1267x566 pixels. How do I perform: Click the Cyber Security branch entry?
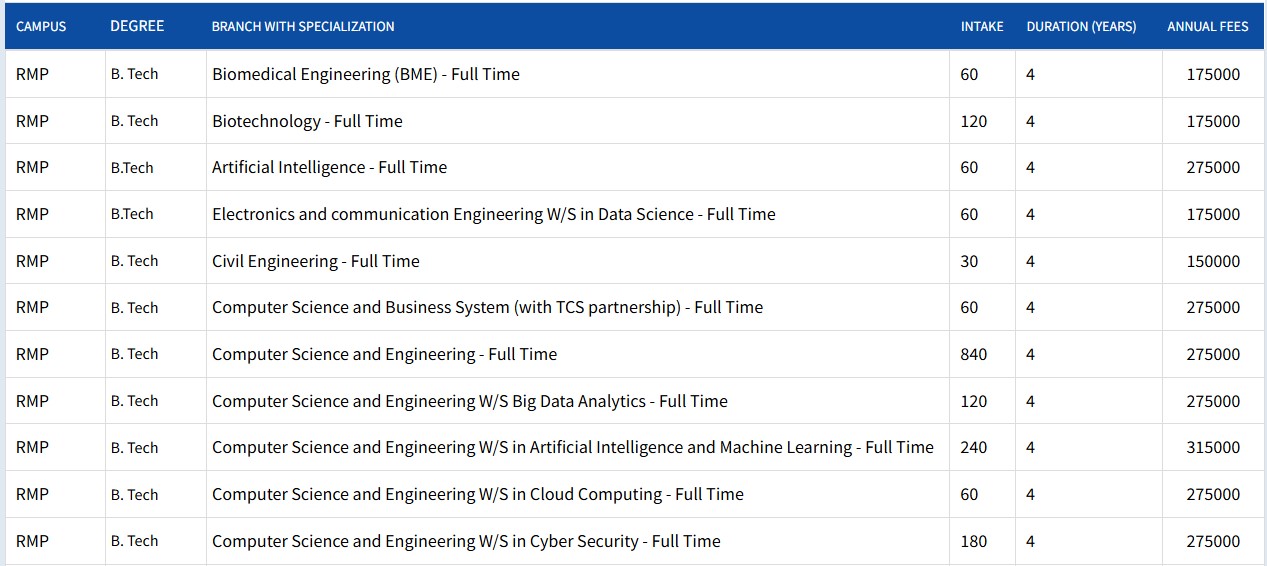[466, 541]
